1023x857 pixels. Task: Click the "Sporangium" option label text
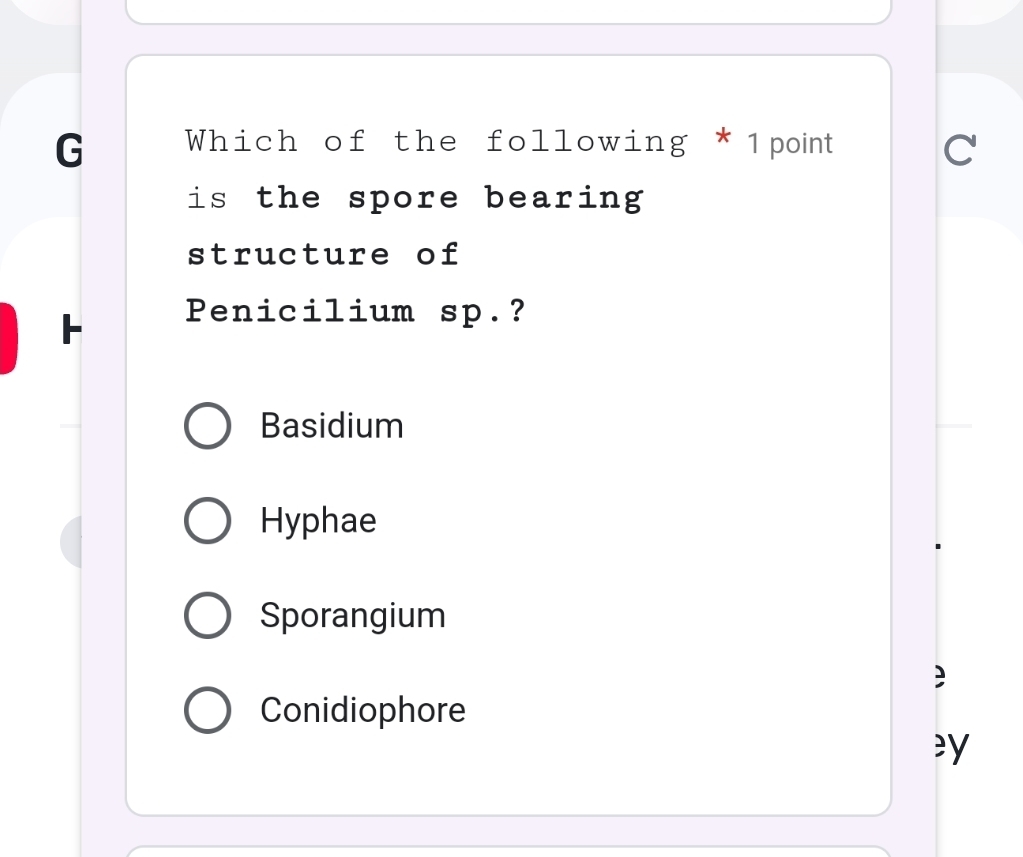click(x=353, y=616)
